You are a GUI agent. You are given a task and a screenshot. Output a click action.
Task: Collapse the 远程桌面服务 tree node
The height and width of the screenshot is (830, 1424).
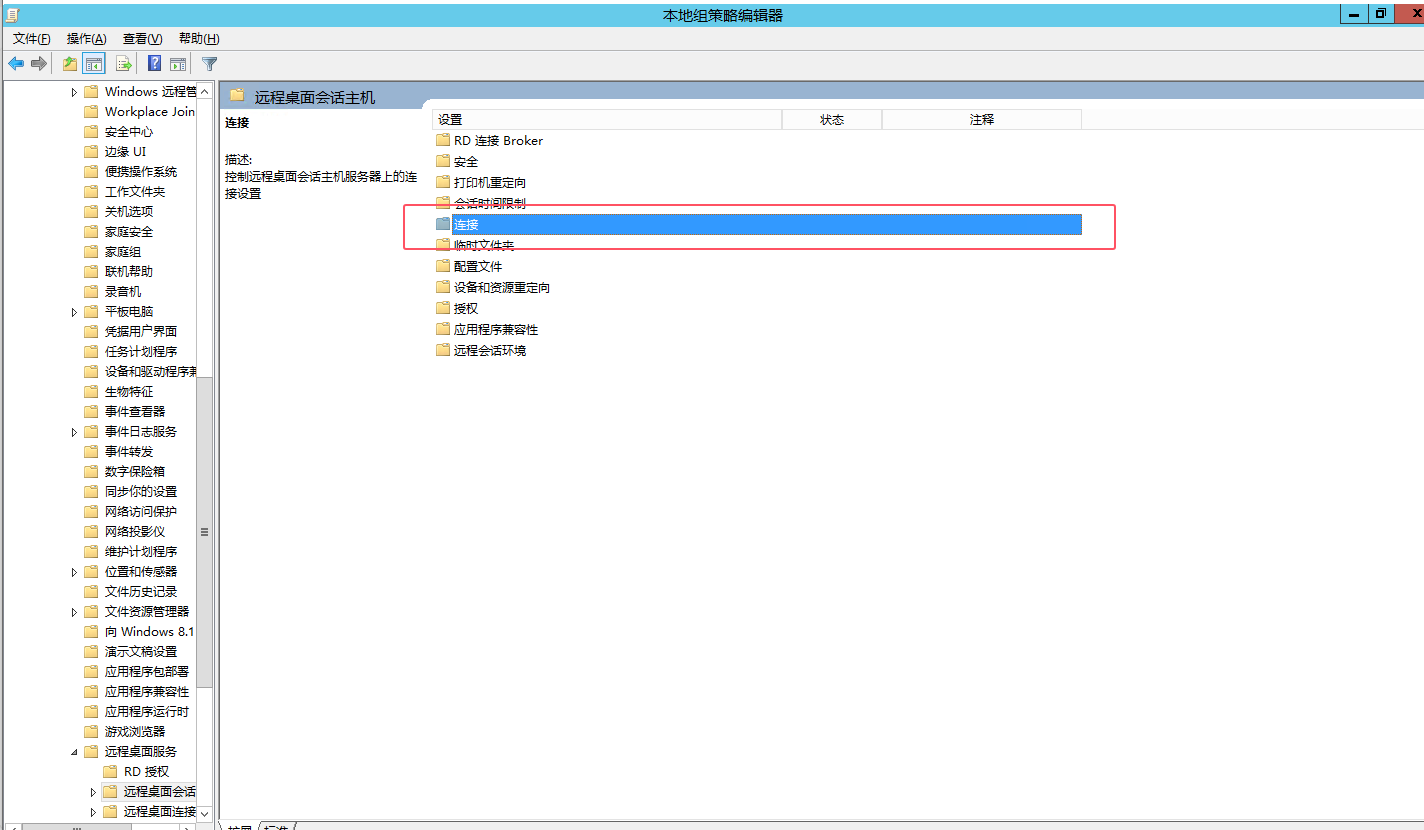point(72,751)
